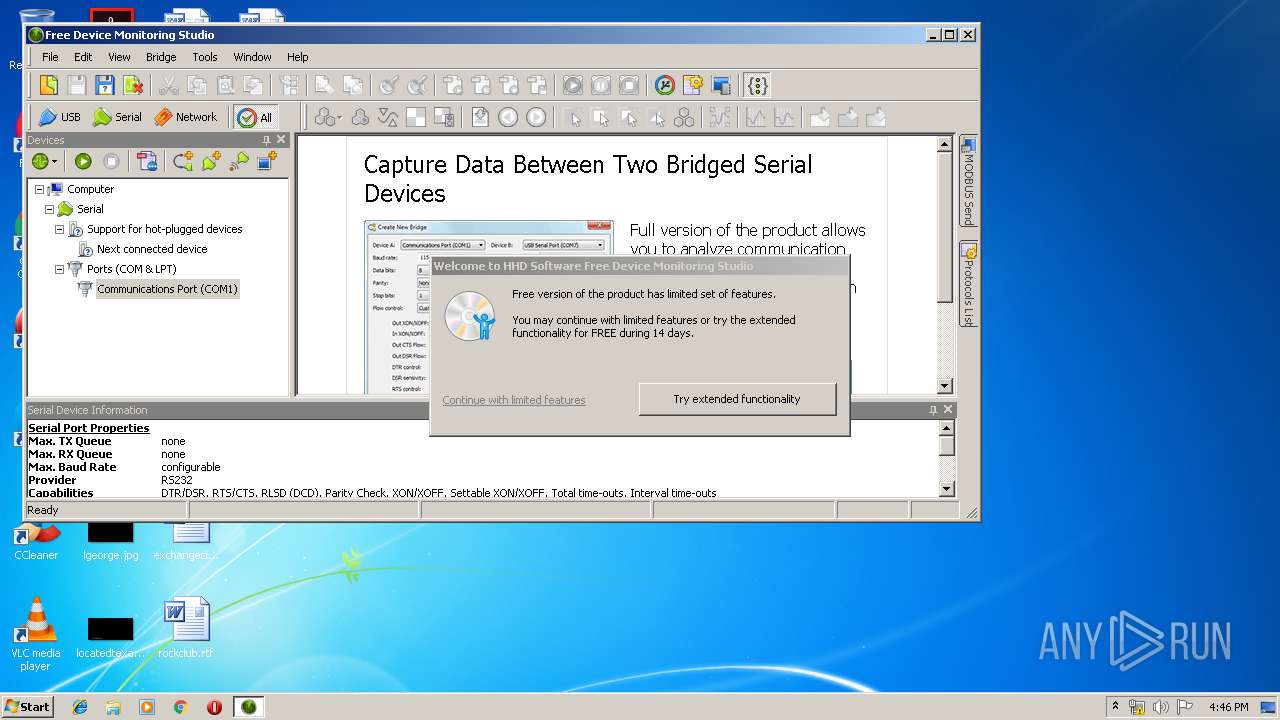
Task: Open the VLC media player desktop shortcut
Action: tap(36, 634)
